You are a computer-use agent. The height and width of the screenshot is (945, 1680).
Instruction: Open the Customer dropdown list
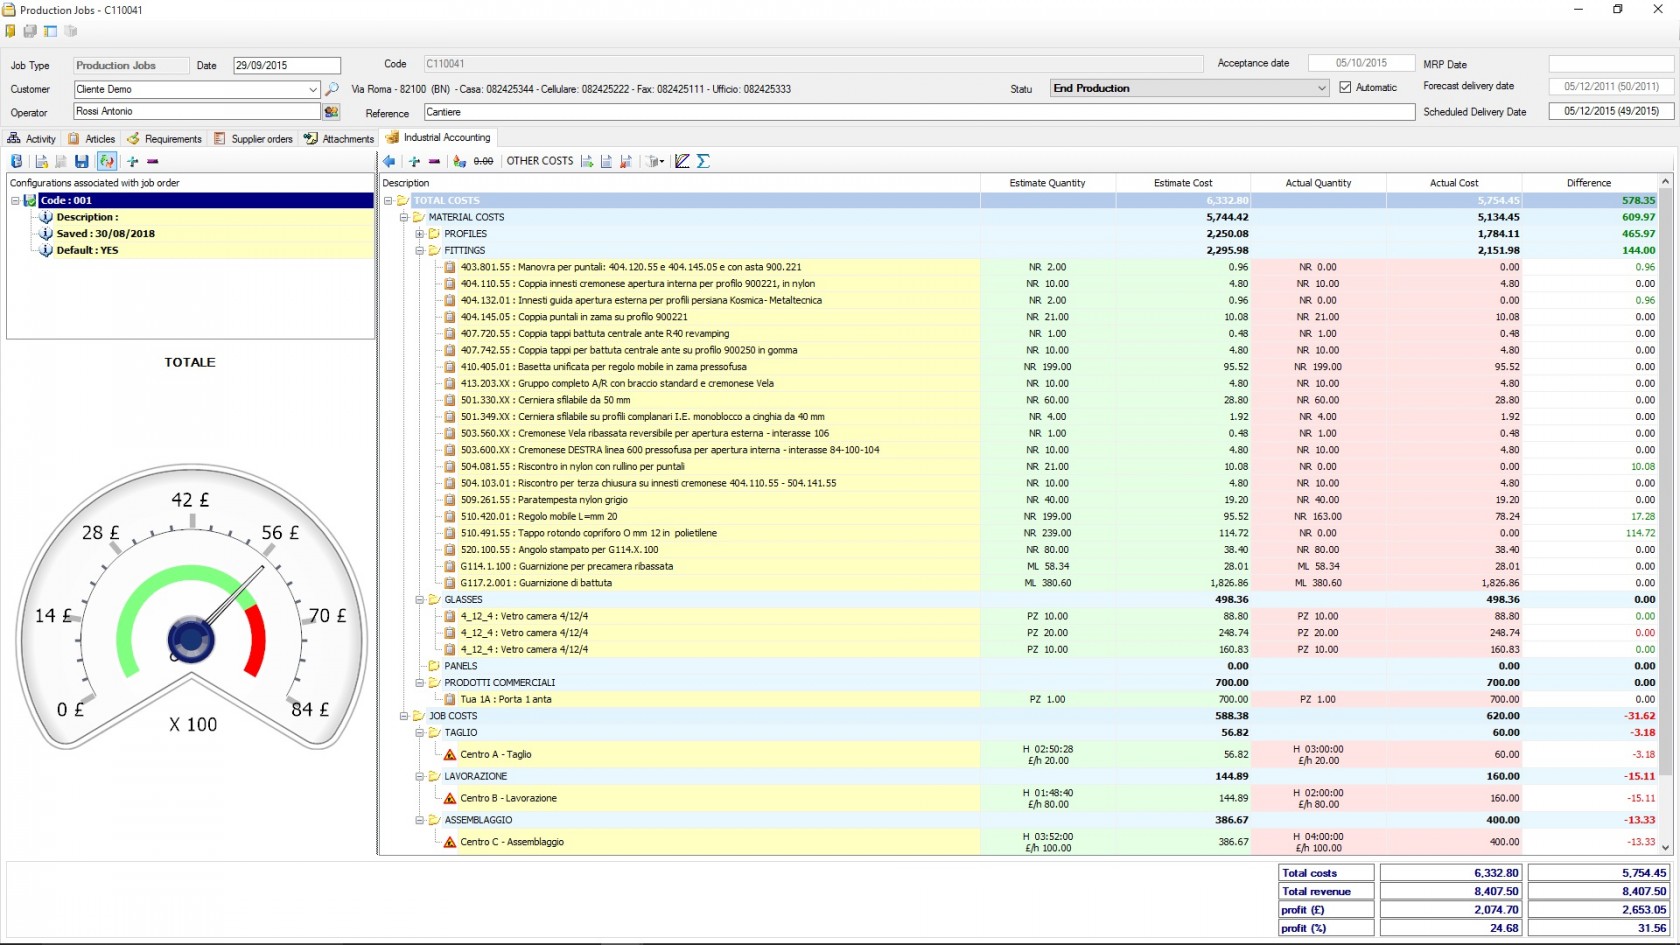313,89
